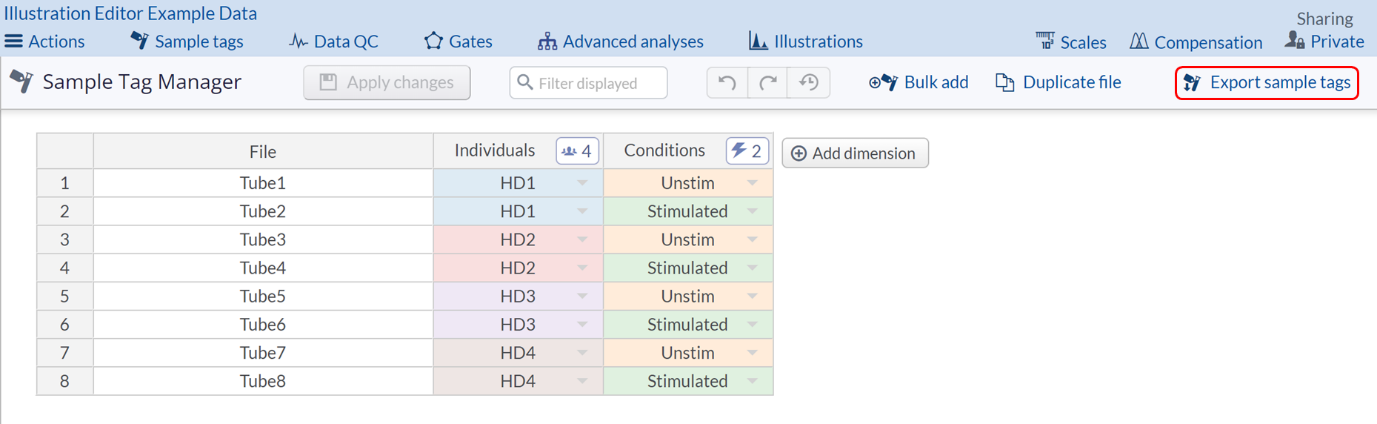Open Tube5 Individuals HD3 dropdown

pos(582,297)
